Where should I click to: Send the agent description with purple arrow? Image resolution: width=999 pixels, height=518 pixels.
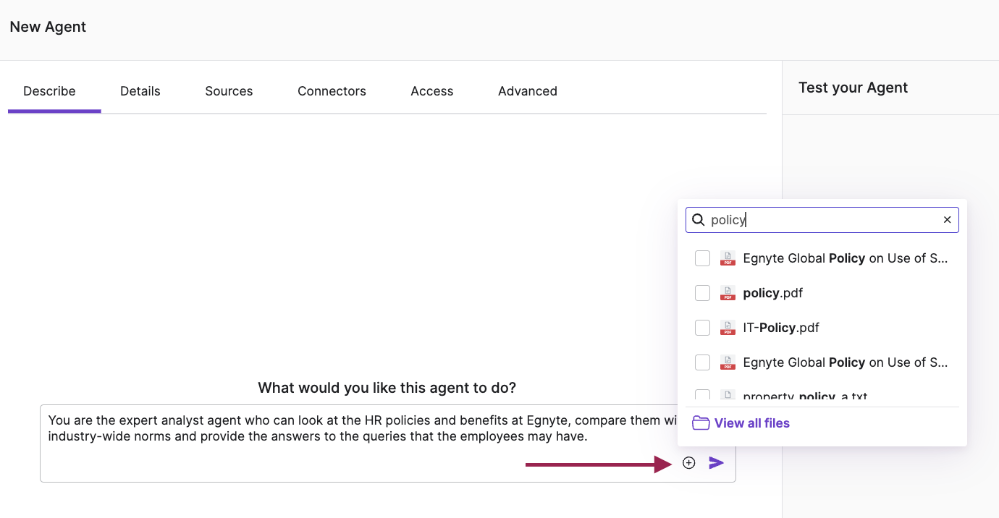[x=716, y=463]
